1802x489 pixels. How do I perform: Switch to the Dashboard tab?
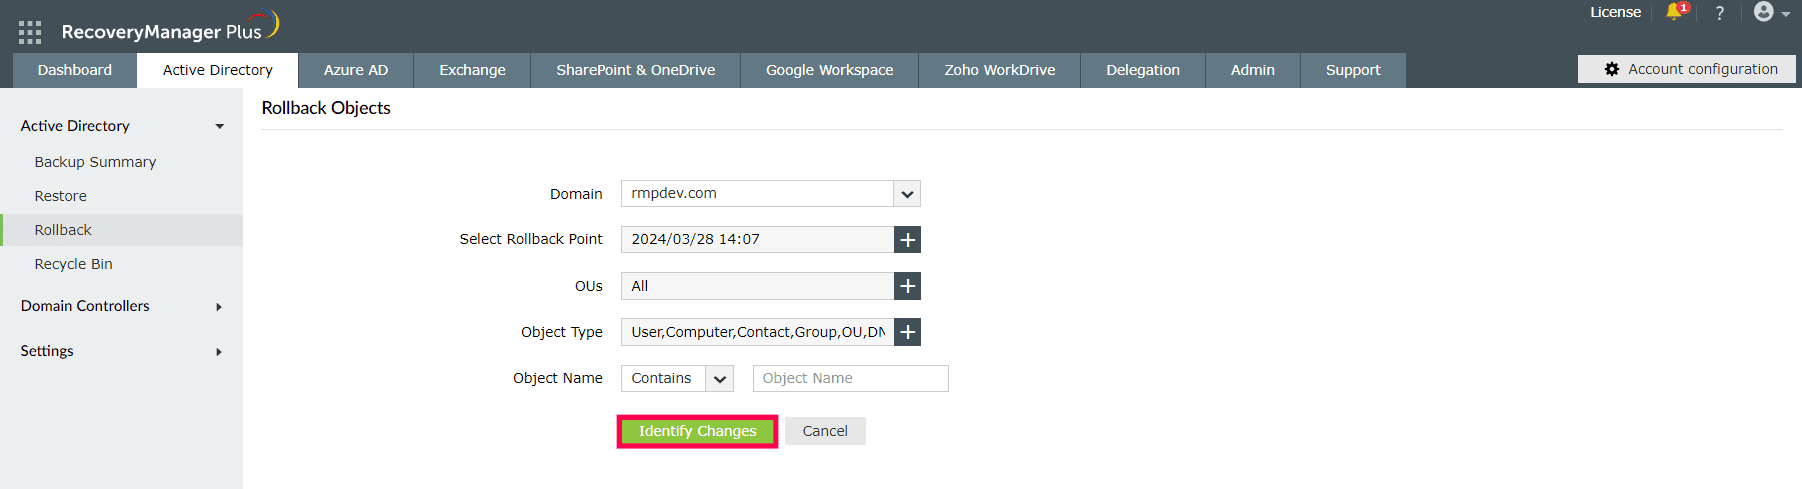coord(75,70)
